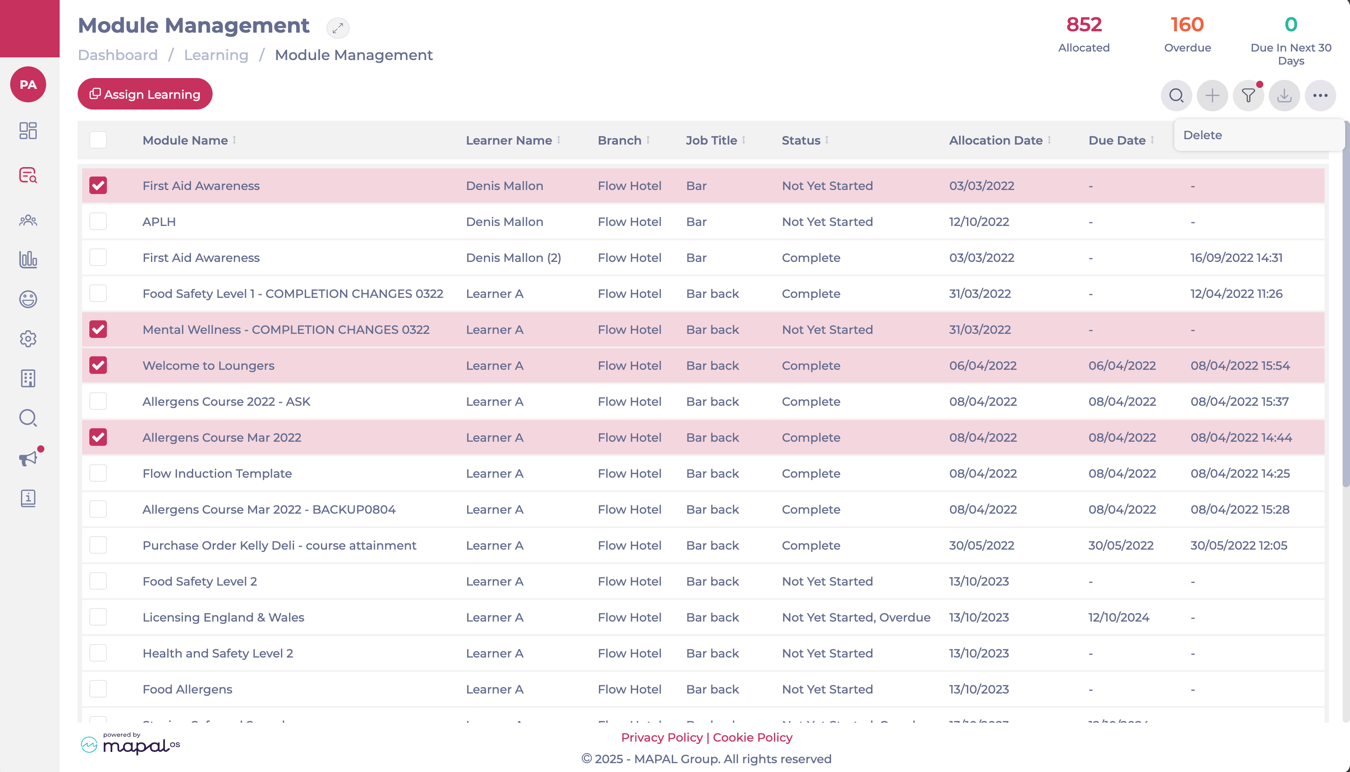Open Branch column sort menu
Image resolution: width=1350 pixels, height=772 pixels.
[648, 140]
